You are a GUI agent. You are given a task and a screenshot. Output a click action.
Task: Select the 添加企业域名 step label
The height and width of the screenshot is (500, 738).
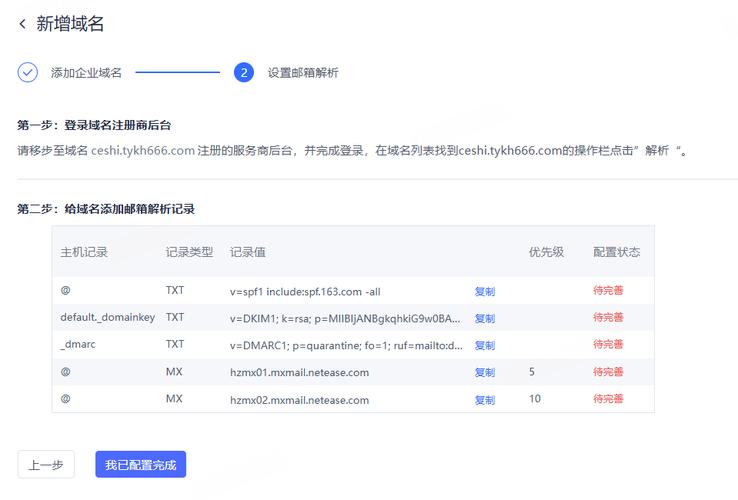[86, 73]
